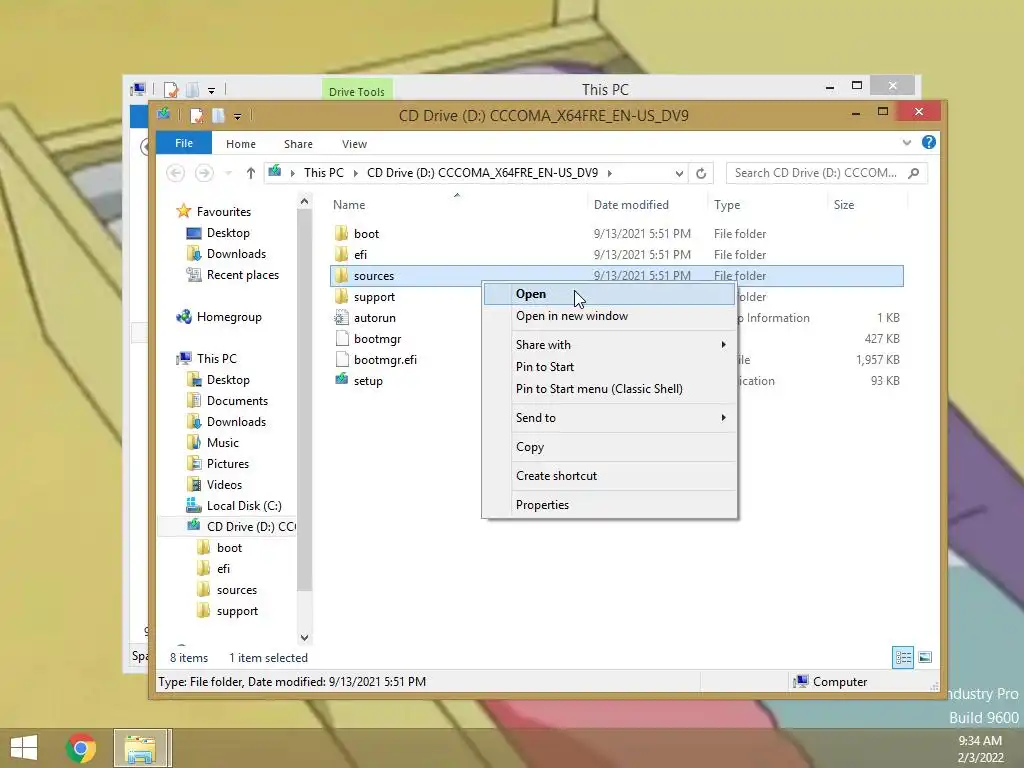This screenshot has width=1024, height=768.
Task: Choose Open in the context menu
Action: click(609, 294)
